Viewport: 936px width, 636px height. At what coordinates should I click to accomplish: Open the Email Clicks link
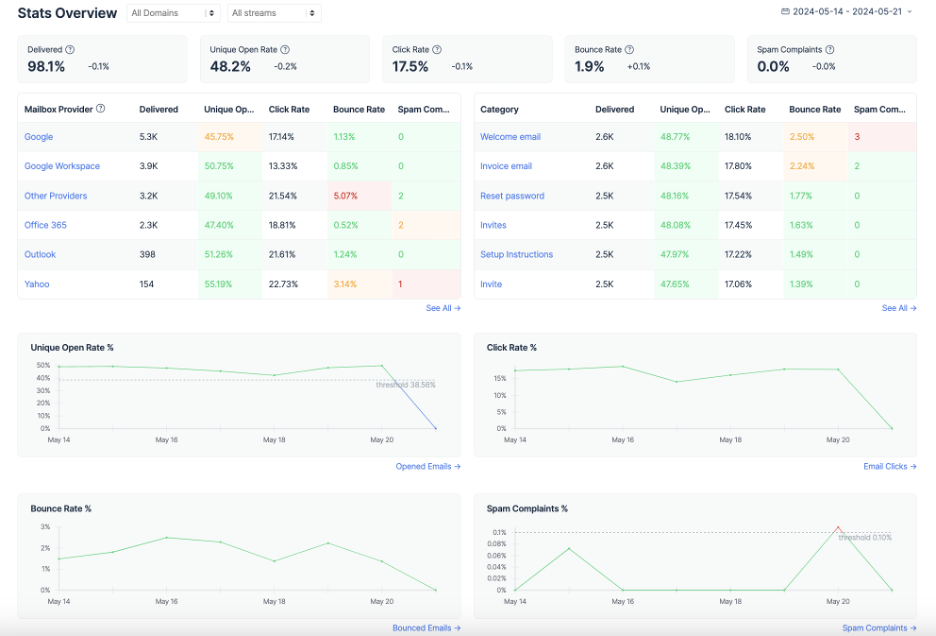892,466
